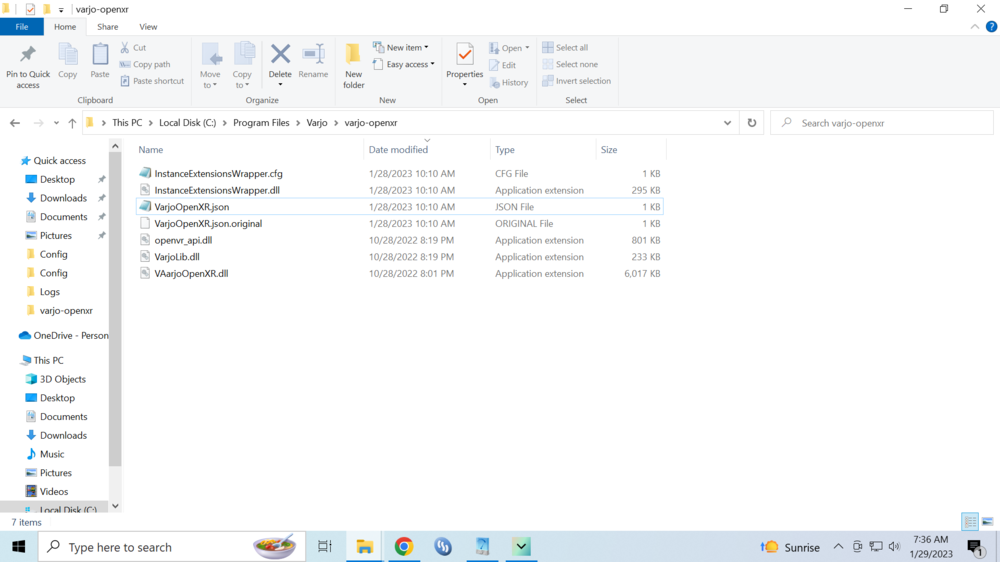Switch to large thumbnails view icon
Image resolution: width=1000 pixels, height=562 pixels.
pyautogui.click(x=987, y=522)
